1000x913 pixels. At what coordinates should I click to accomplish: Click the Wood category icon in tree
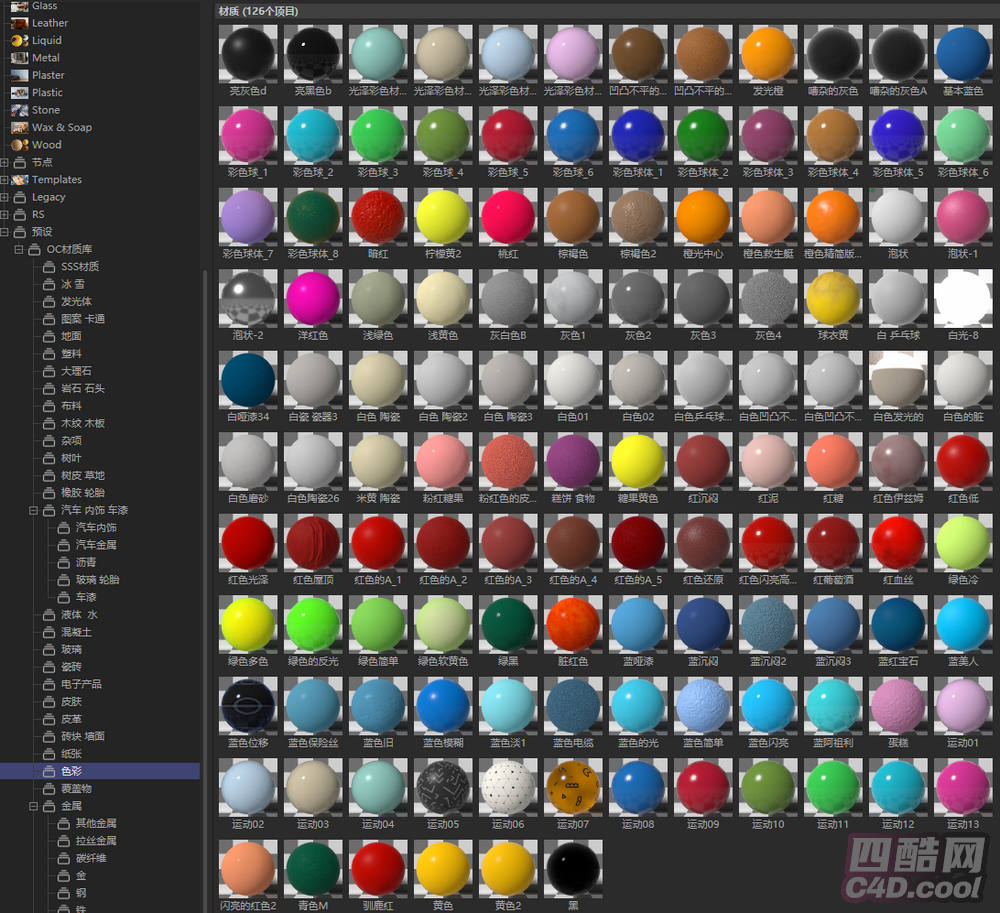18,145
